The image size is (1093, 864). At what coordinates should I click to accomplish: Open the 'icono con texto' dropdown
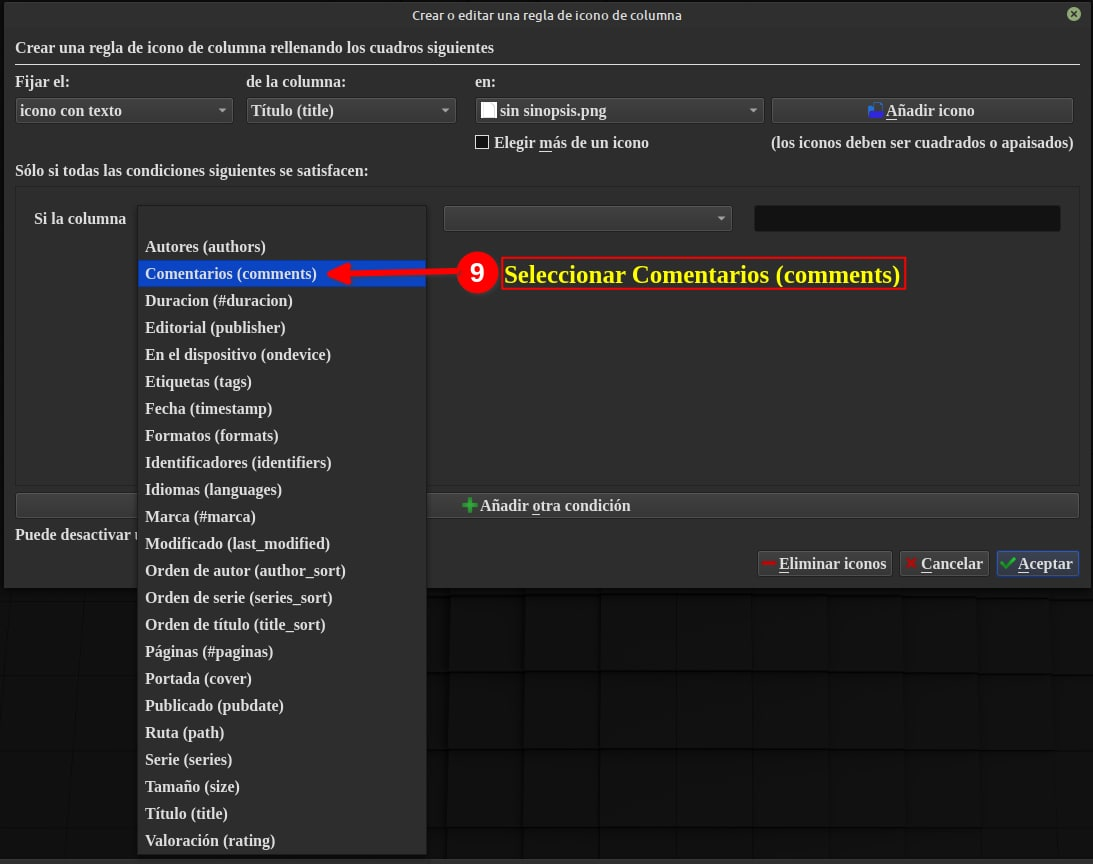pos(124,111)
